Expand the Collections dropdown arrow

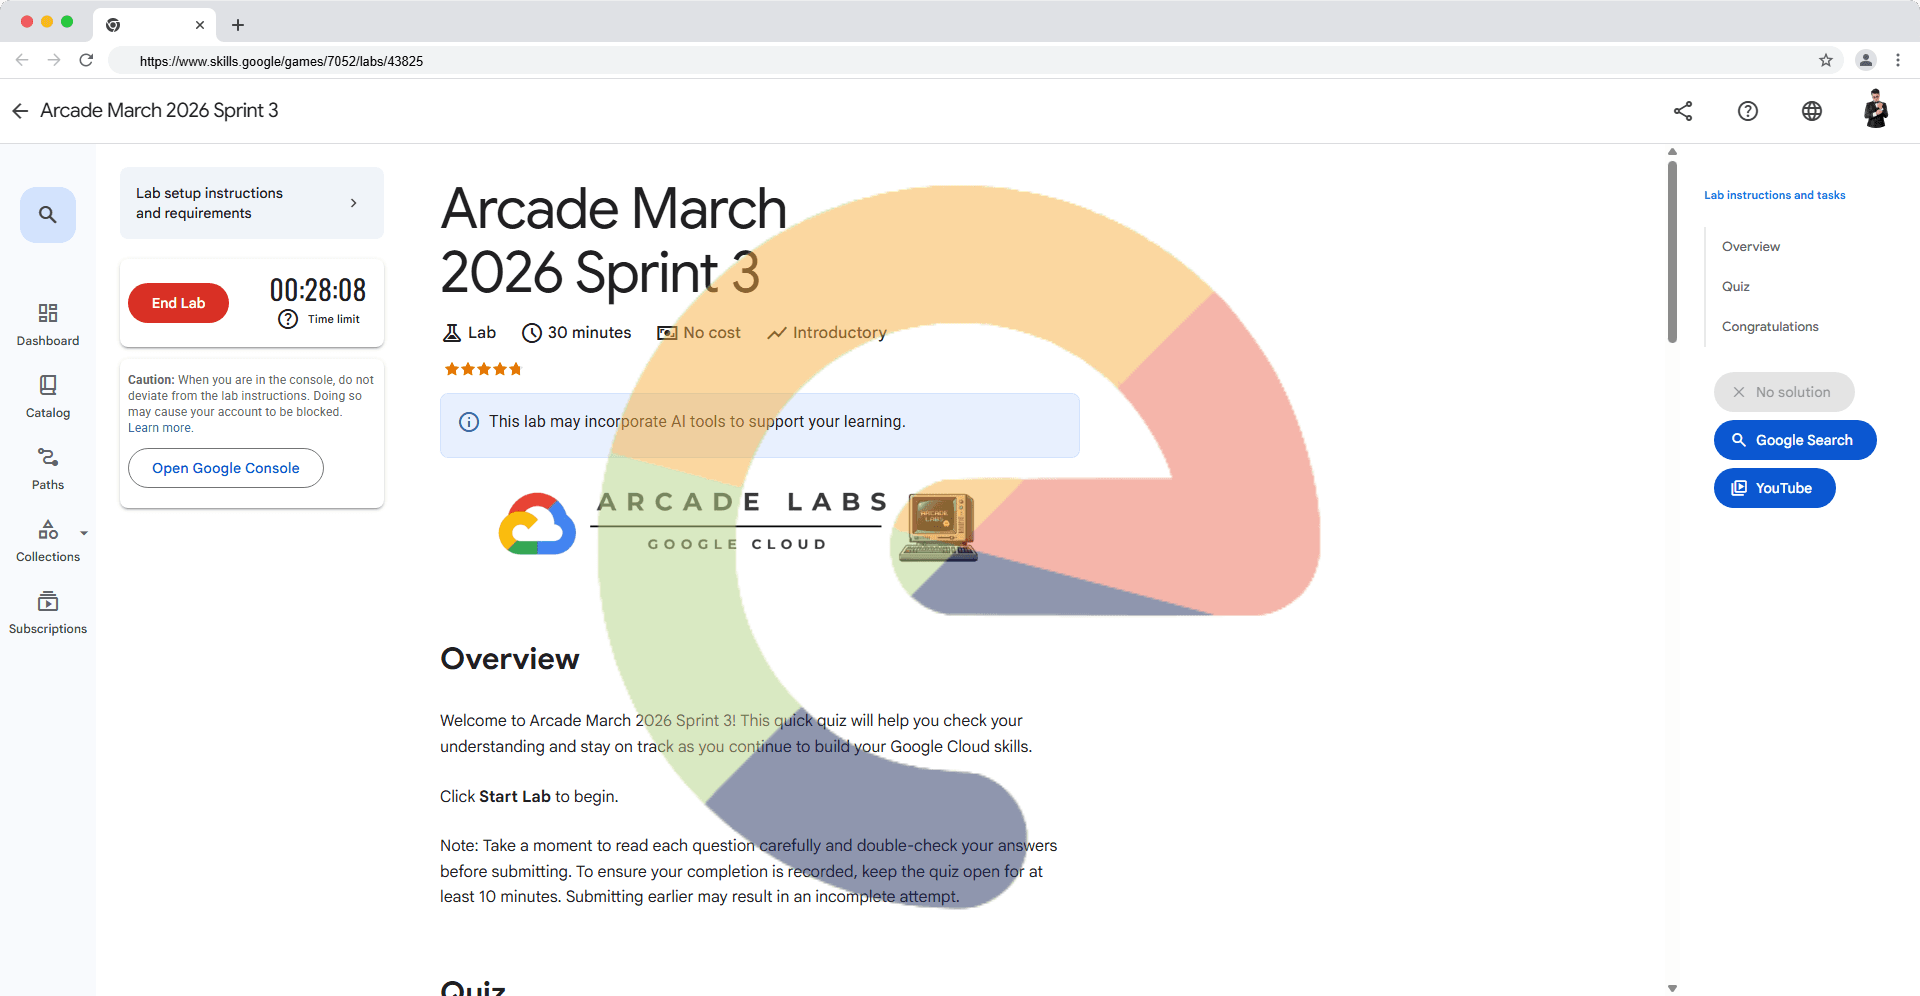point(84,533)
